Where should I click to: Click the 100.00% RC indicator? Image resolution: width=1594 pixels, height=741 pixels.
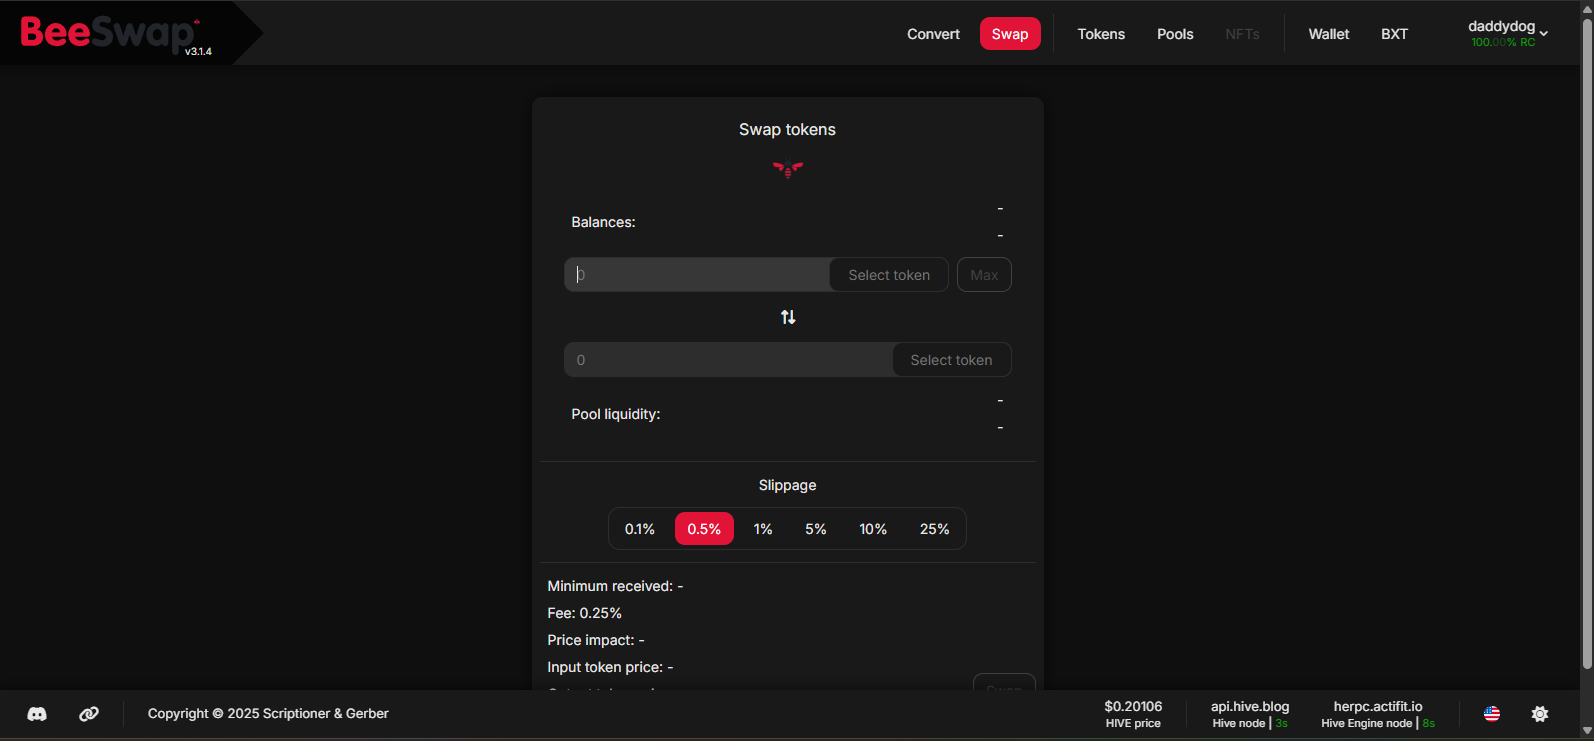(x=1503, y=43)
